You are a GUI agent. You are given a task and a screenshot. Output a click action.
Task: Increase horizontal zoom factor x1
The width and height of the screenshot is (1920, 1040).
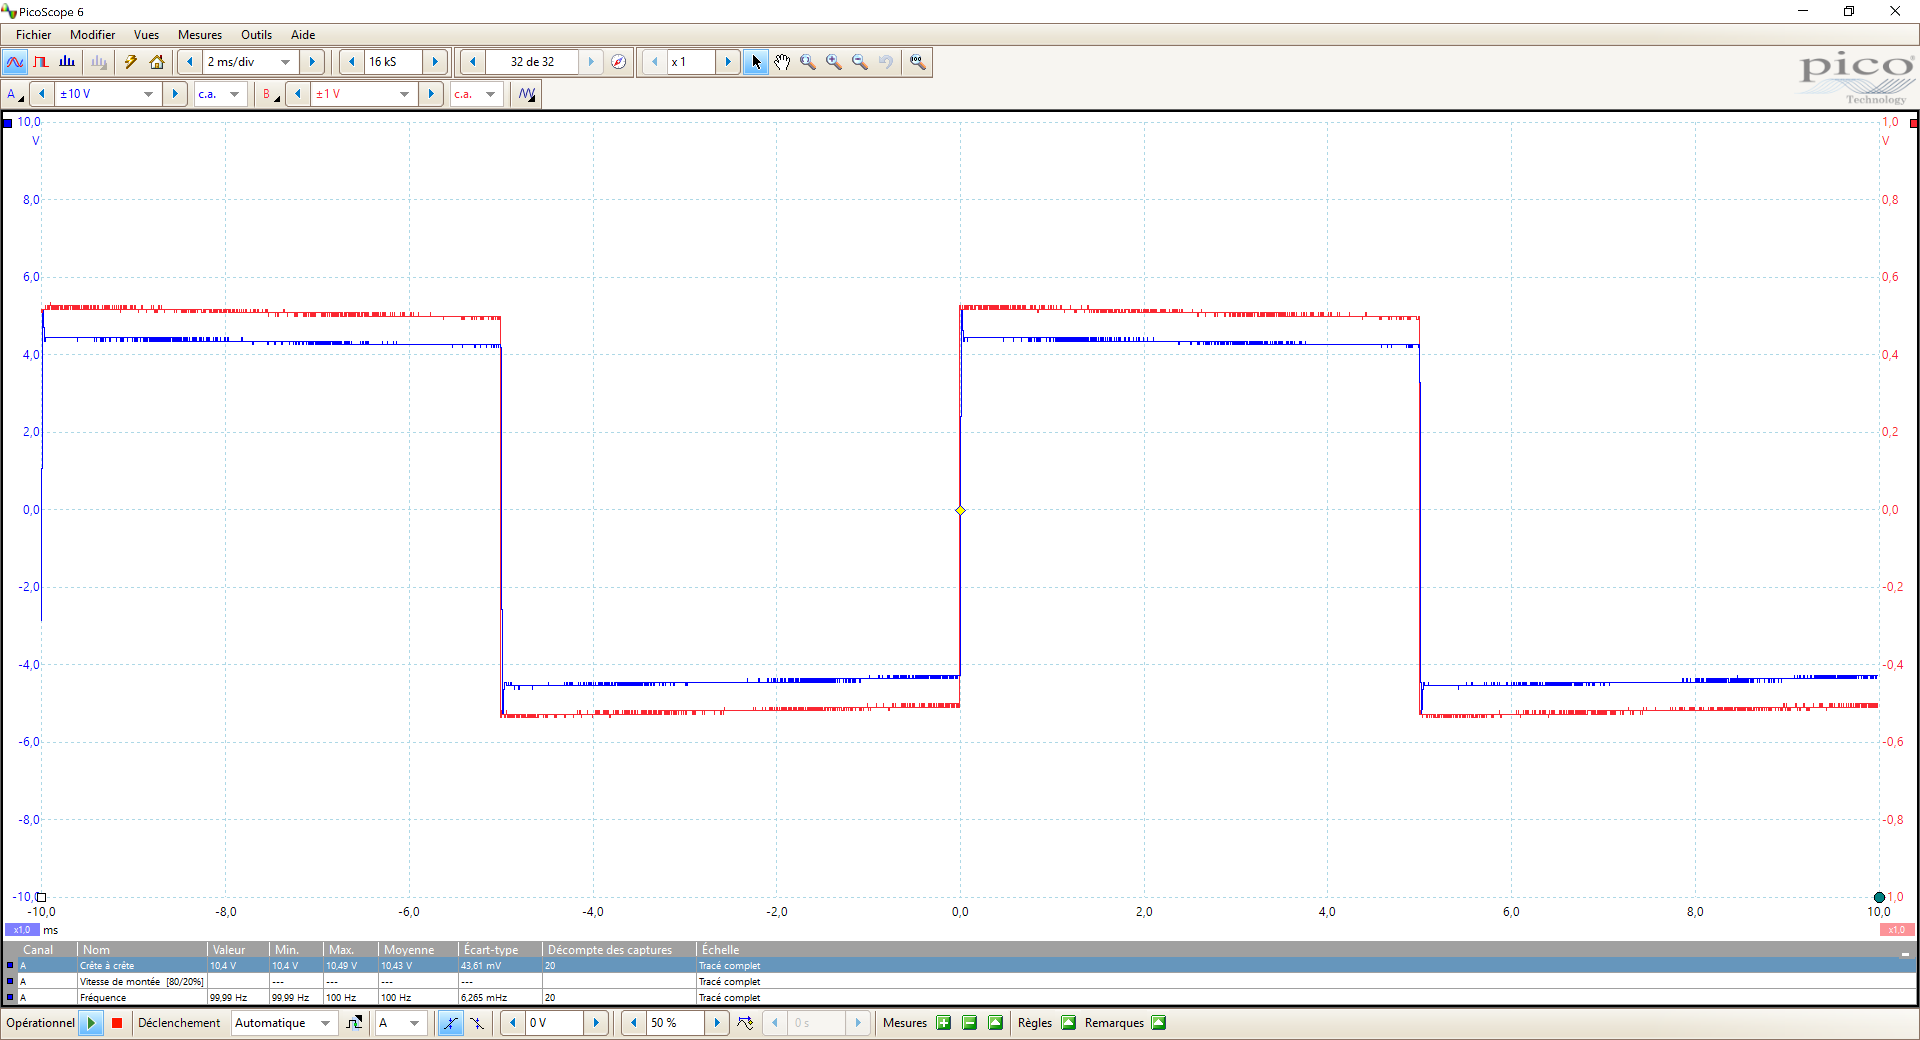click(728, 62)
